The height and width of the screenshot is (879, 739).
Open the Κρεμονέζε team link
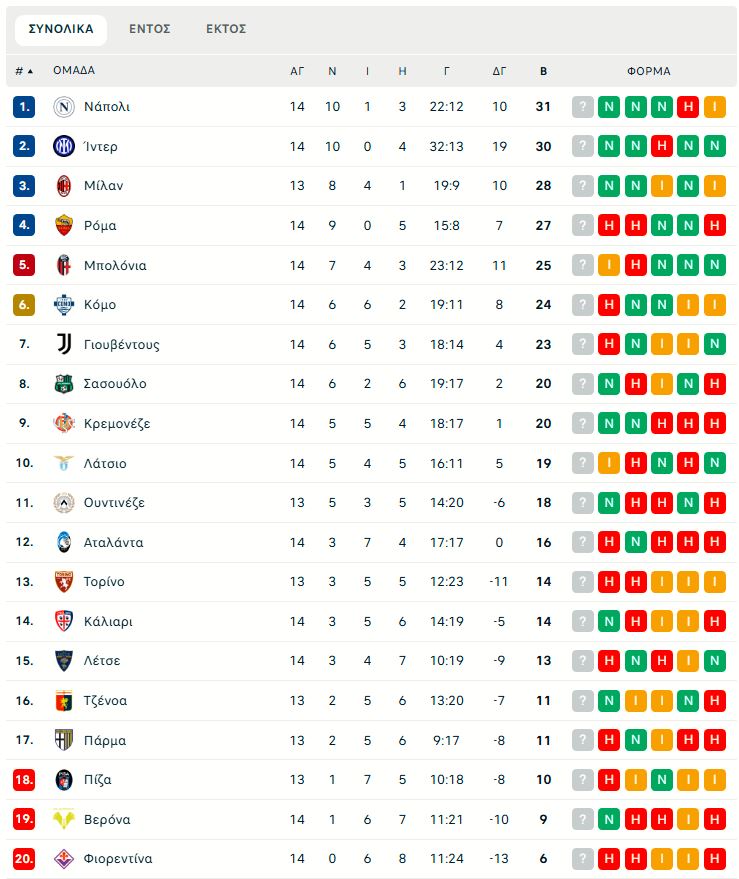pos(117,423)
